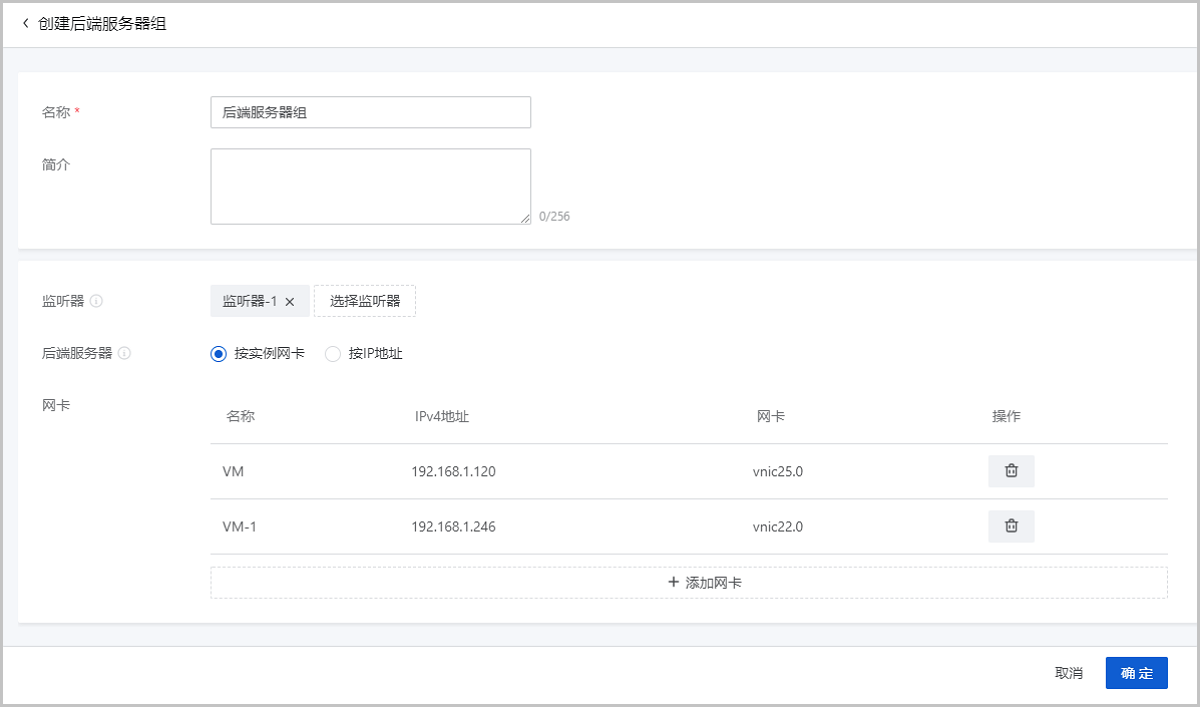Screen dimensions: 1200x707
Task: Click the 添加网卡 dashed button
Action: 689,583
